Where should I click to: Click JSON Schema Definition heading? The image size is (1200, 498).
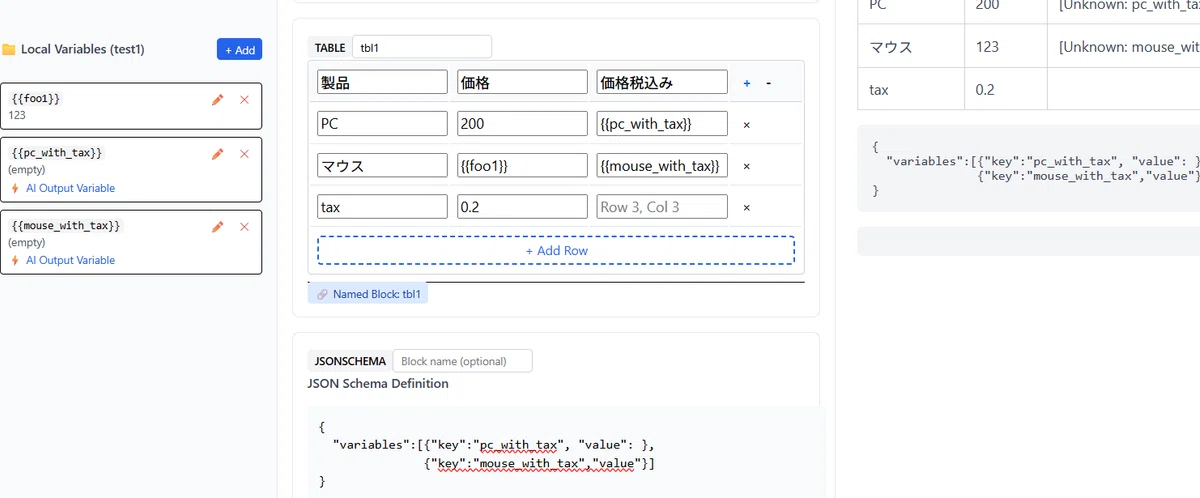click(378, 383)
